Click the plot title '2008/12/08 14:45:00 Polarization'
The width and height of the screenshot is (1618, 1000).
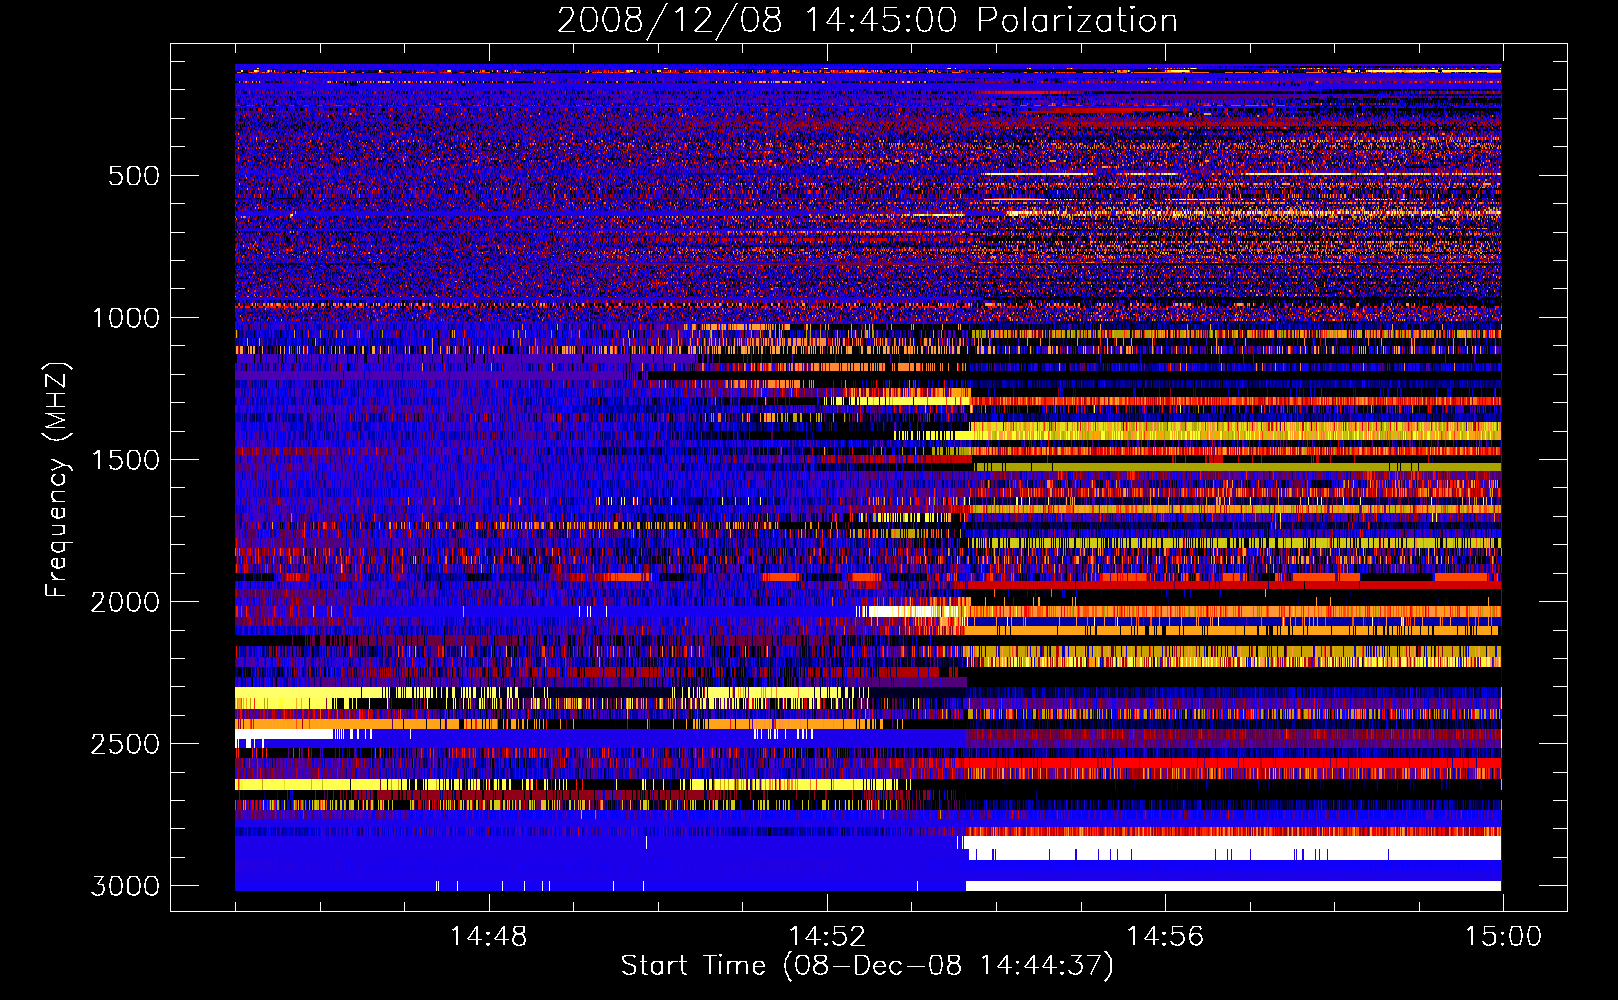[867, 20]
